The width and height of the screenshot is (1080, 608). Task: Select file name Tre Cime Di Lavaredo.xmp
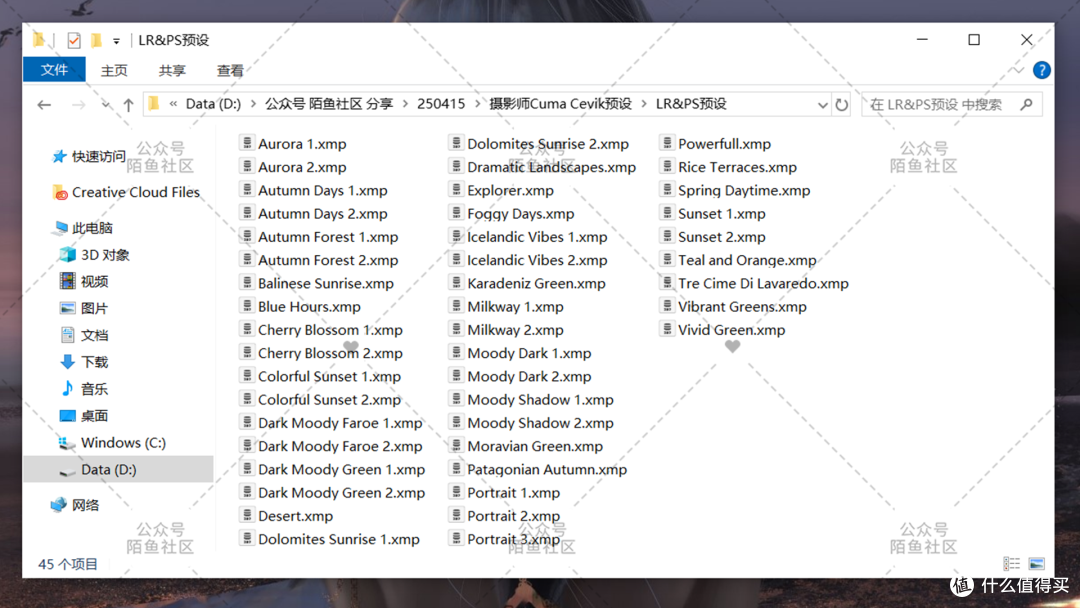763,284
